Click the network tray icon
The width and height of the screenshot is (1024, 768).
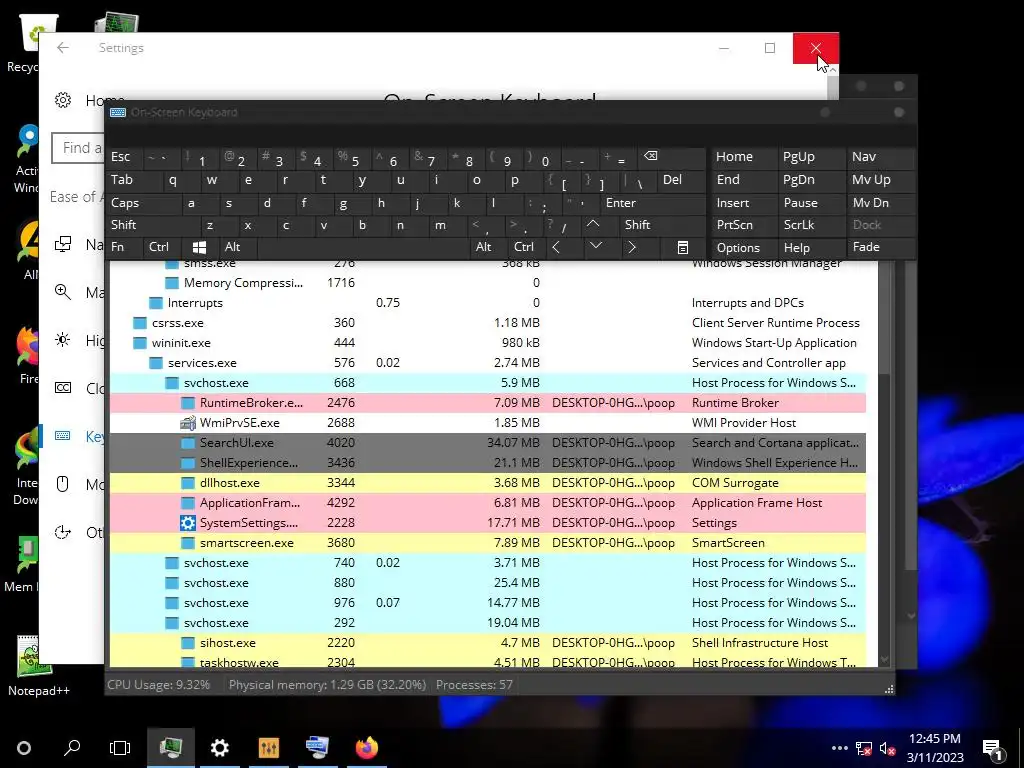(x=864, y=749)
